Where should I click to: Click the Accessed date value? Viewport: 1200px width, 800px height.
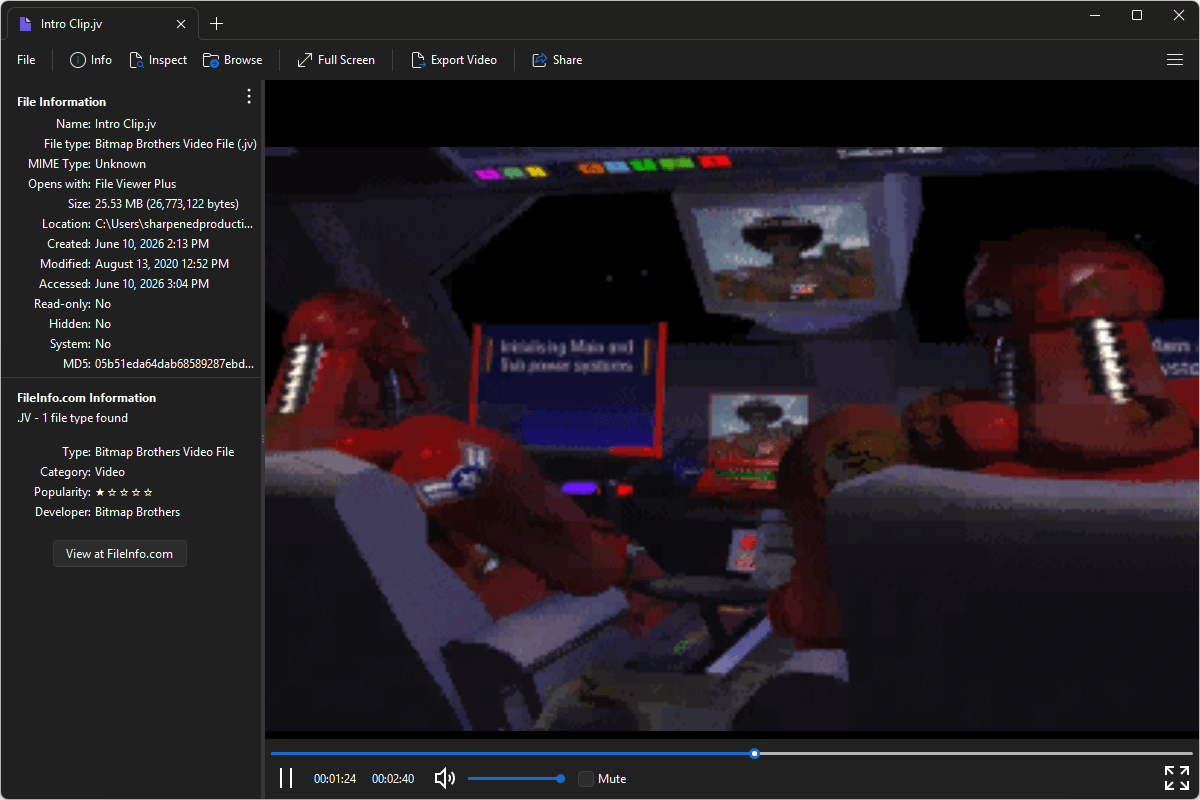(152, 284)
